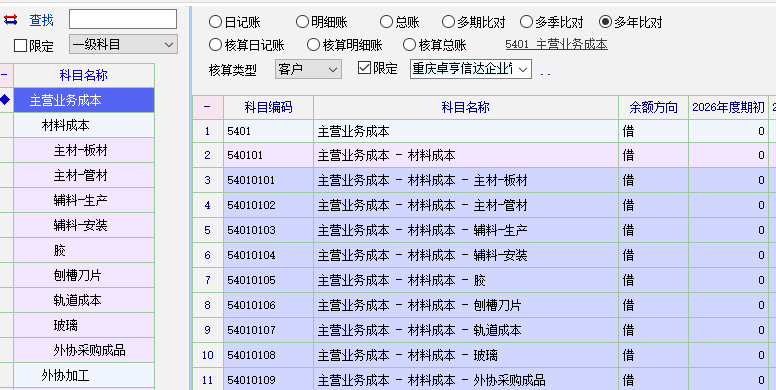Image resolution: width=776 pixels, height=390 pixels.
Task: Click the two-dot ellipsis after the customer box
Action: point(545,74)
